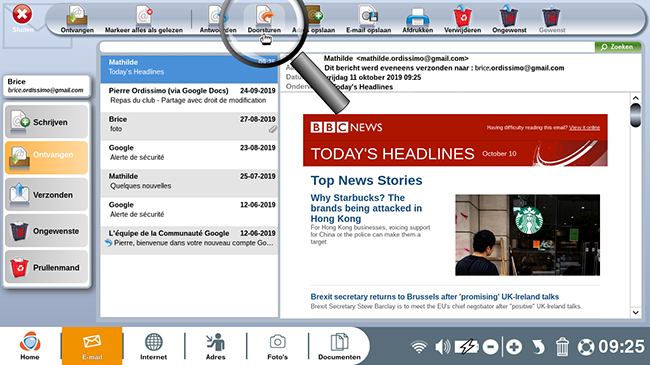
Task: Open the Documenten tab
Action: coord(339,346)
